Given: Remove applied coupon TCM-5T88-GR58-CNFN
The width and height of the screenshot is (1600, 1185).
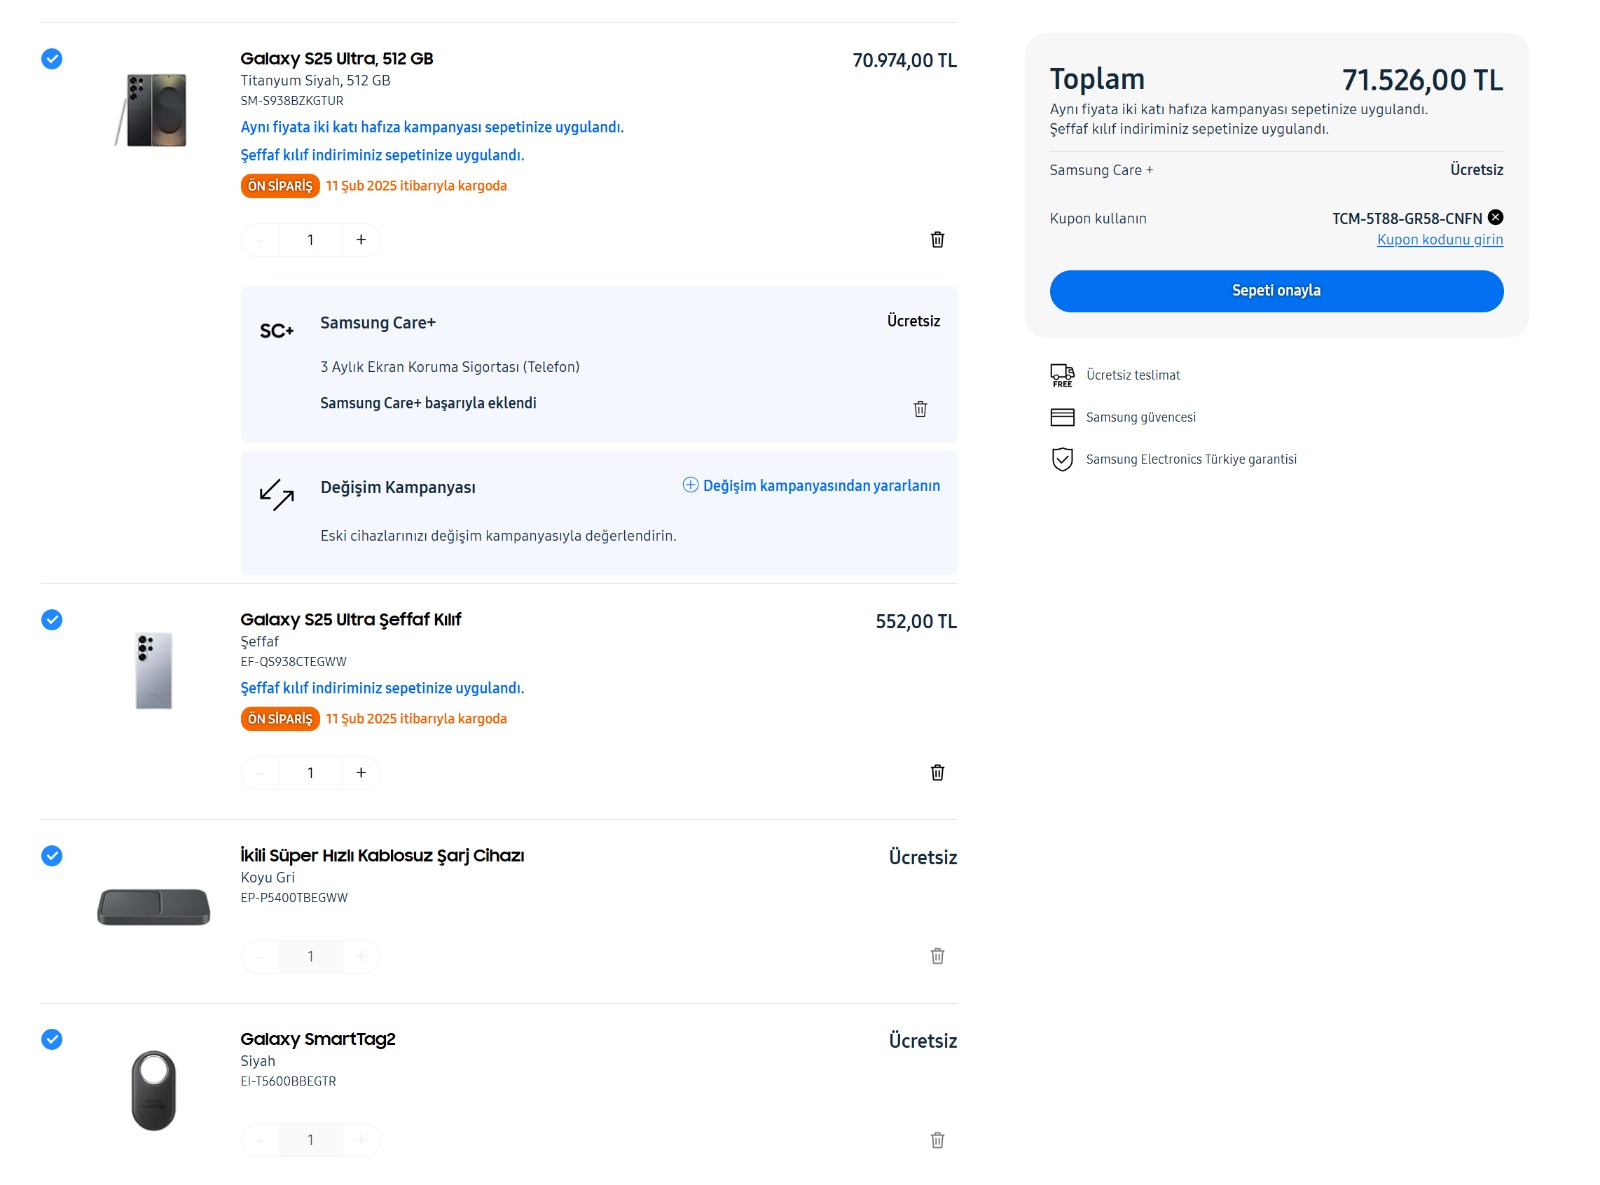Looking at the screenshot, I should 1495,217.
